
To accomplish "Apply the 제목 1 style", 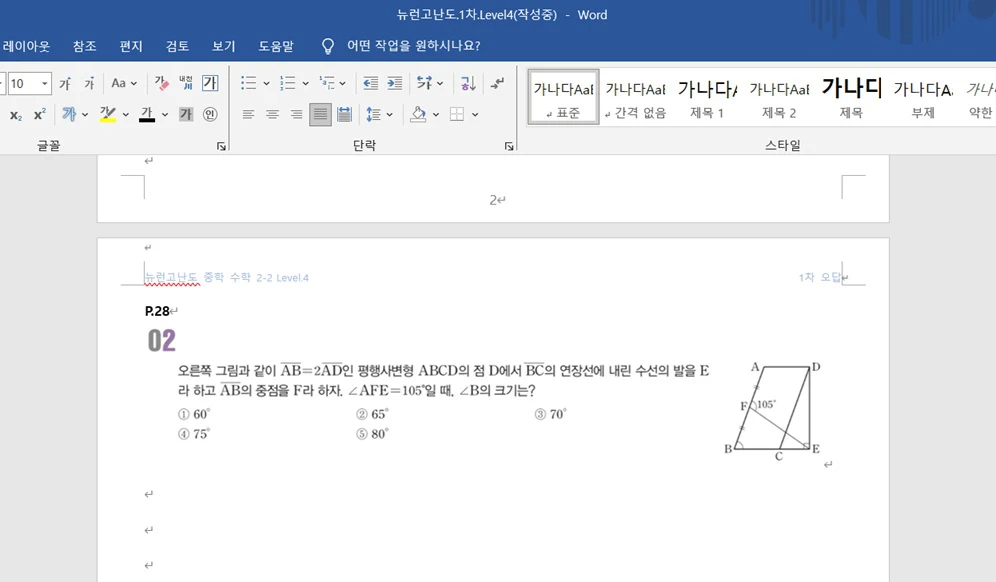I will pyautogui.click(x=706, y=95).
